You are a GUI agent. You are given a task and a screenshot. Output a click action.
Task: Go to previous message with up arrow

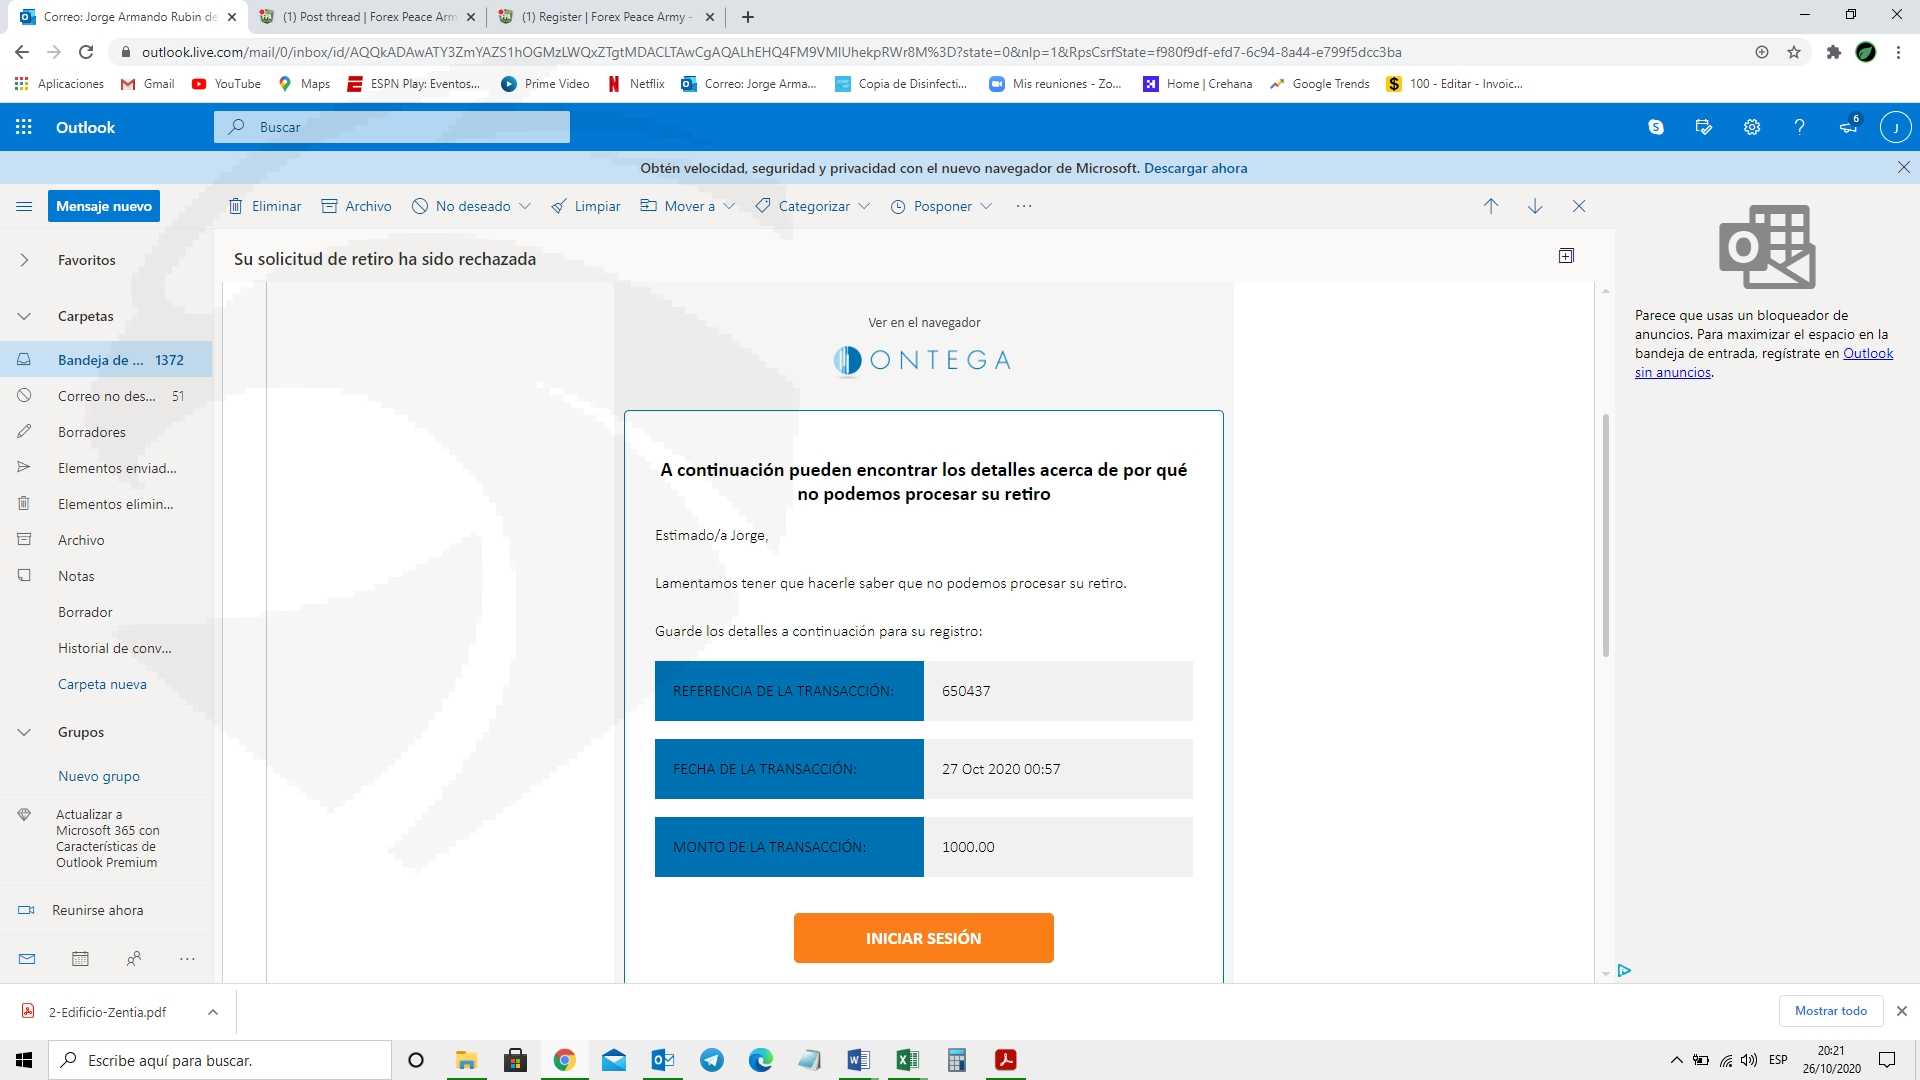[1491, 206]
